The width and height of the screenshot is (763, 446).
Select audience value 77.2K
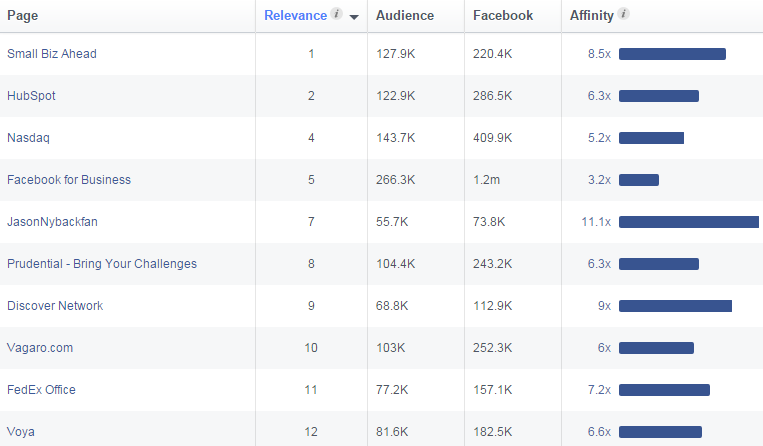pyautogui.click(x=392, y=390)
